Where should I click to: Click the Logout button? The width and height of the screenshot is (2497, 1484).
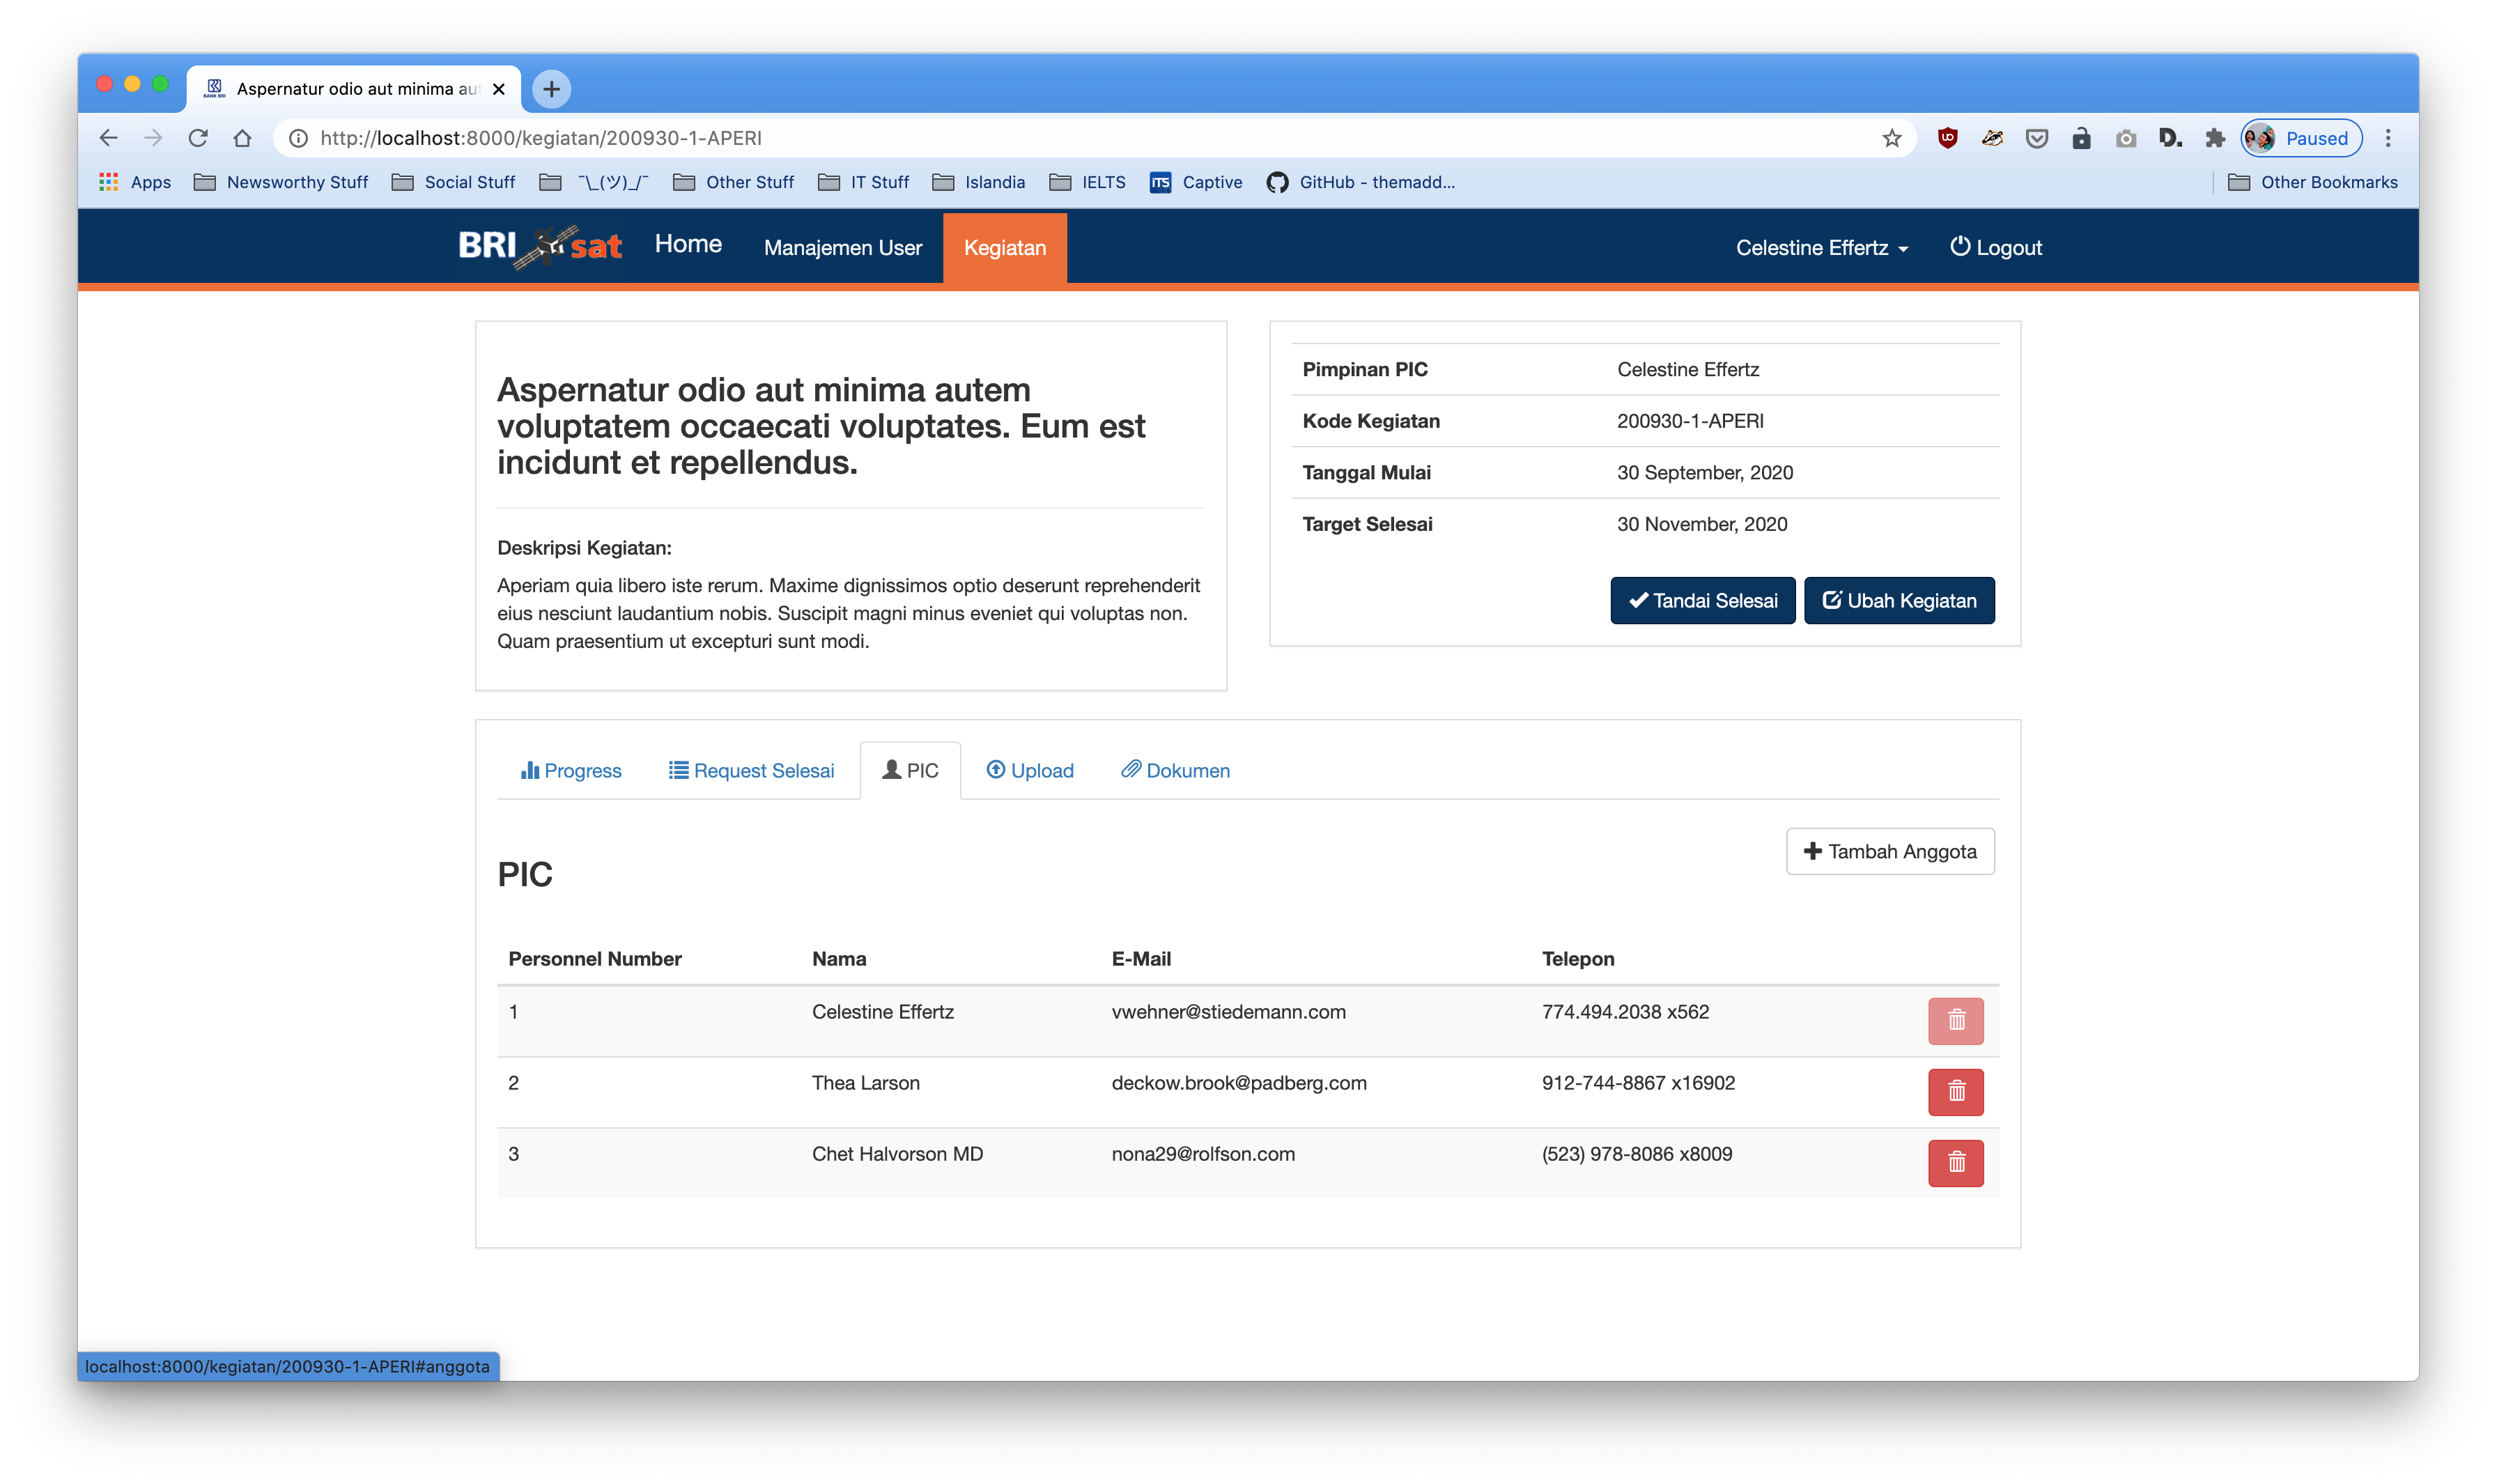coord(1995,247)
